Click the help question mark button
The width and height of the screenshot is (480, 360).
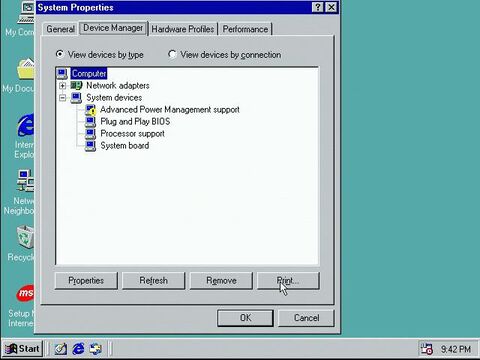pyautogui.click(x=318, y=7)
